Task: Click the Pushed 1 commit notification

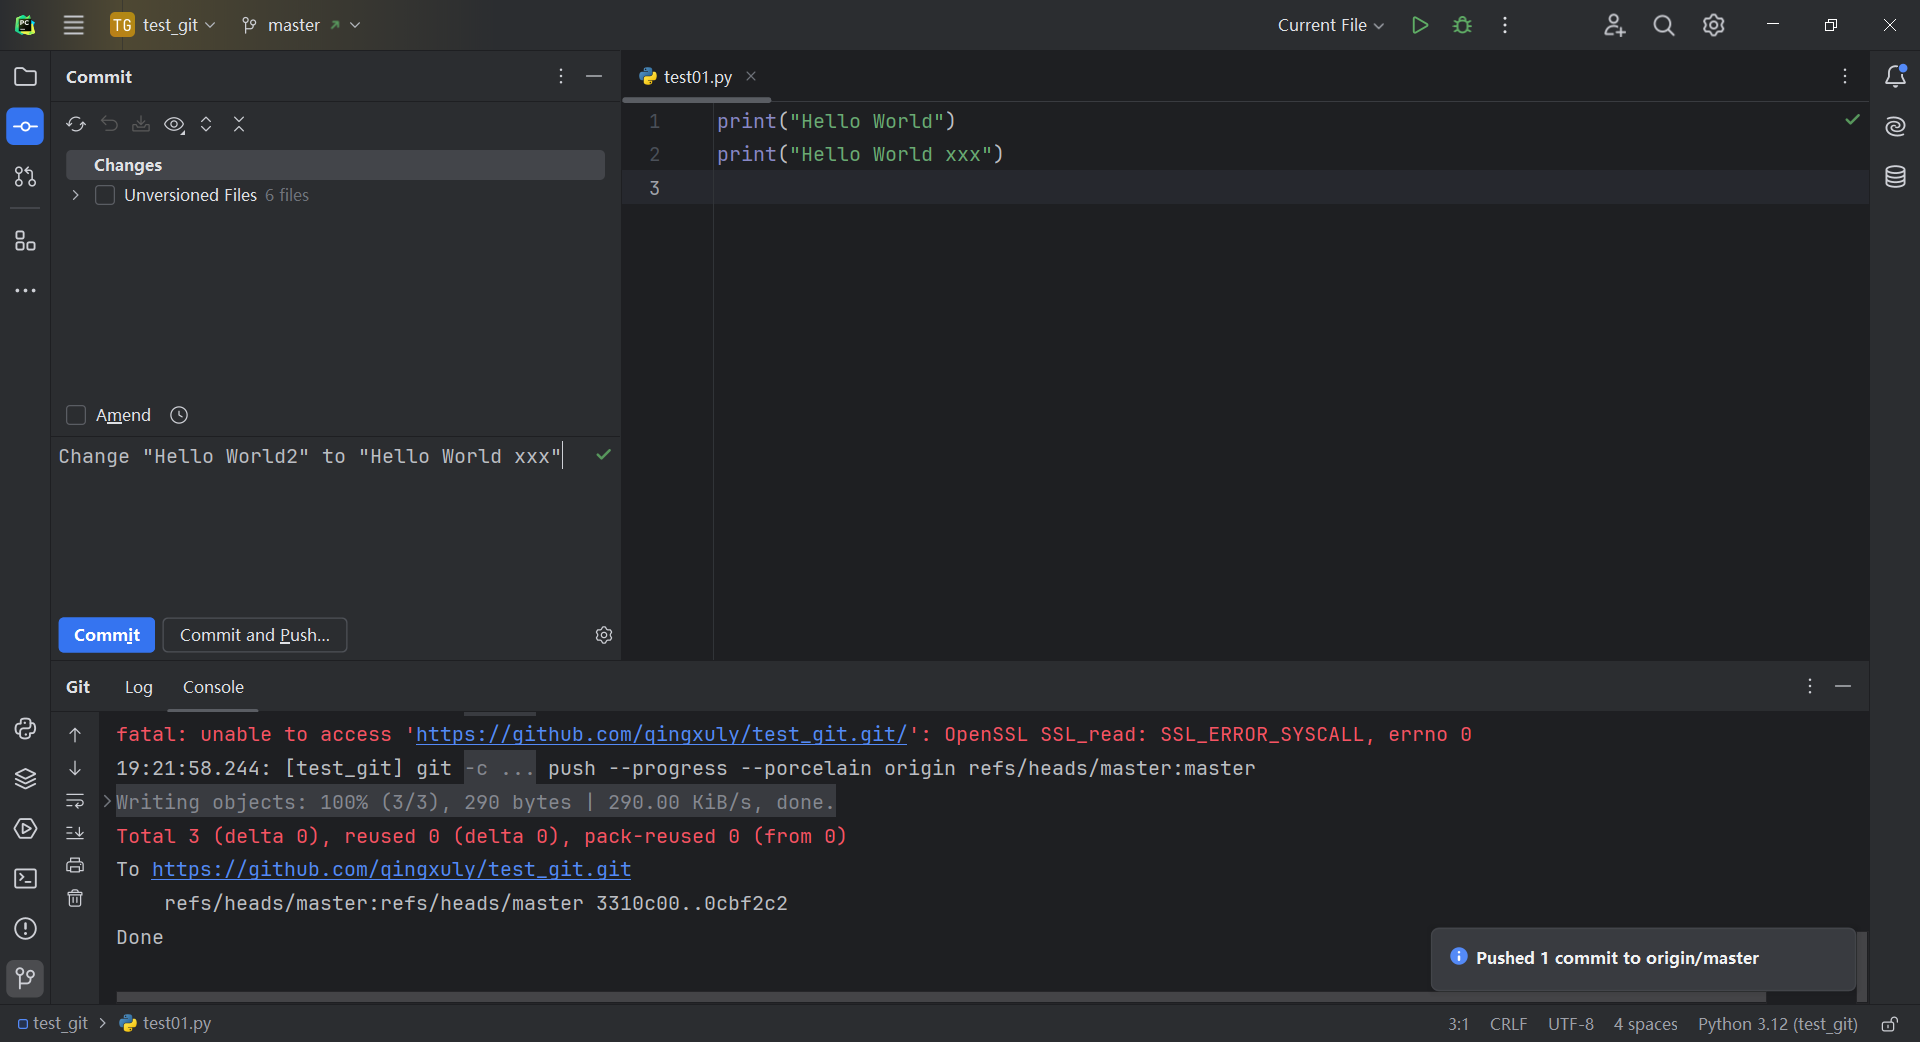Action: click(x=1643, y=958)
